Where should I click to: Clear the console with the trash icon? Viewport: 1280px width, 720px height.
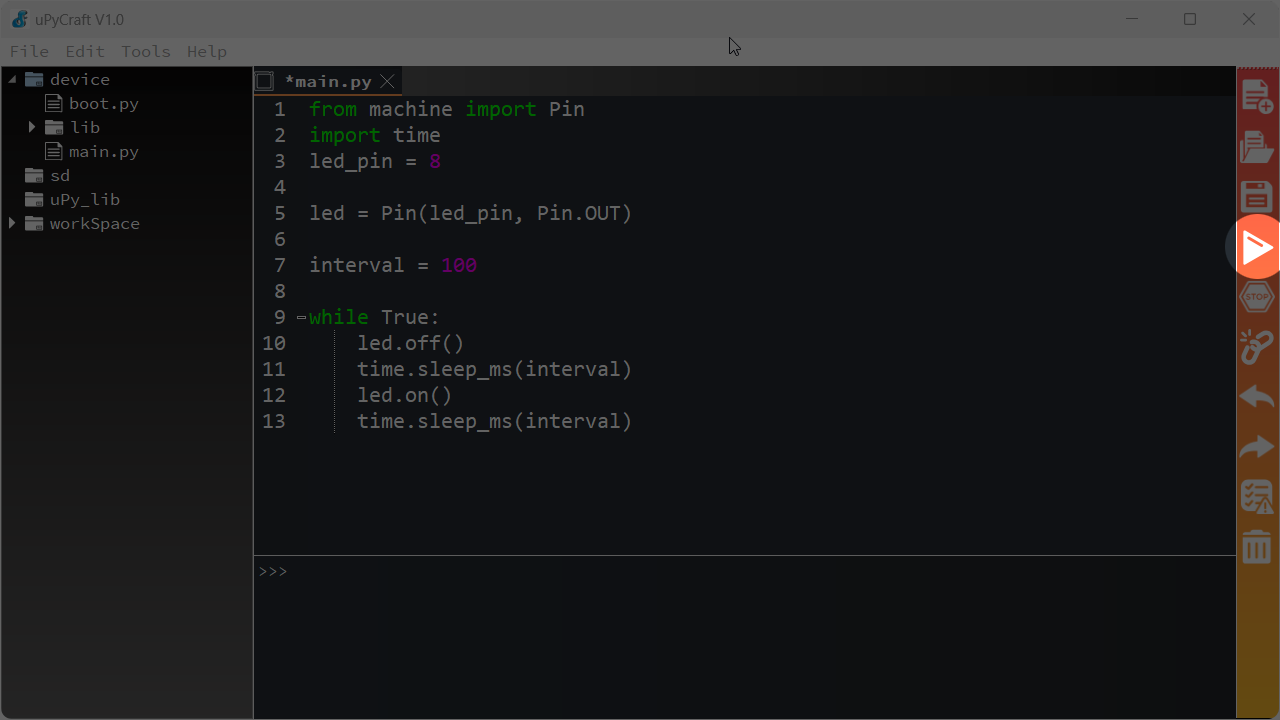(1256, 546)
